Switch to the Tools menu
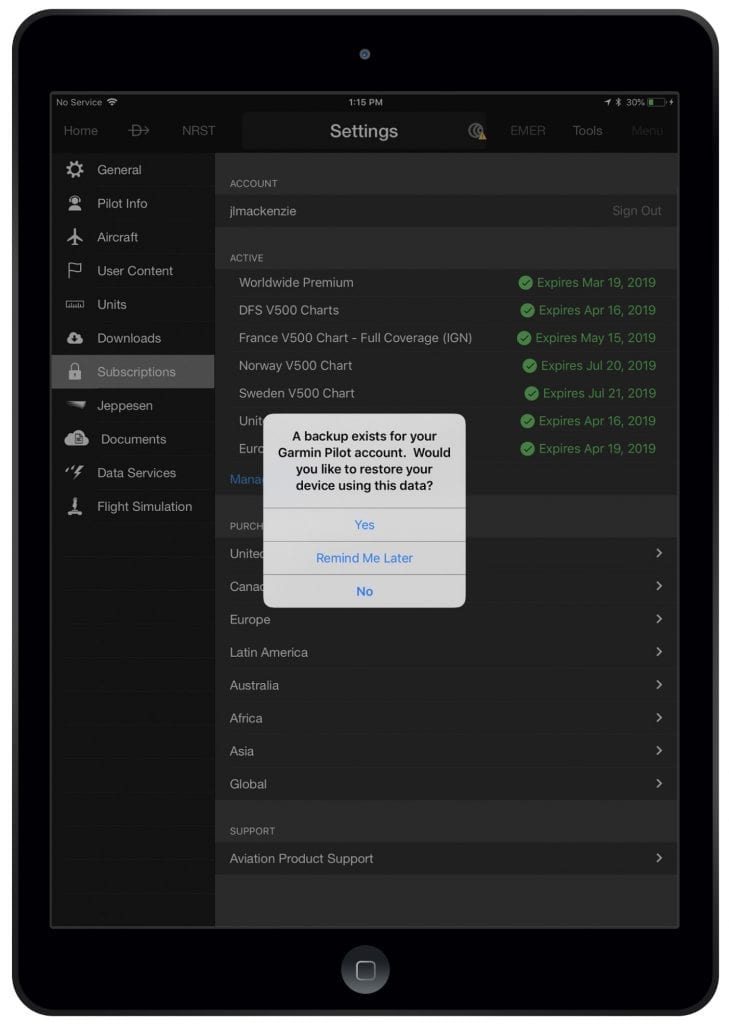729x1024 pixels. pyautogui.click(x=587, y=131)
